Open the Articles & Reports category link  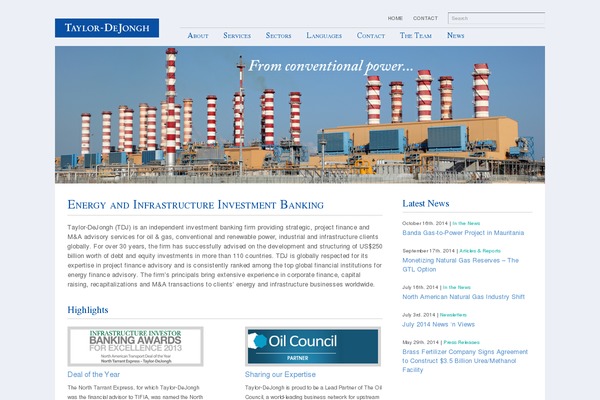480,251
